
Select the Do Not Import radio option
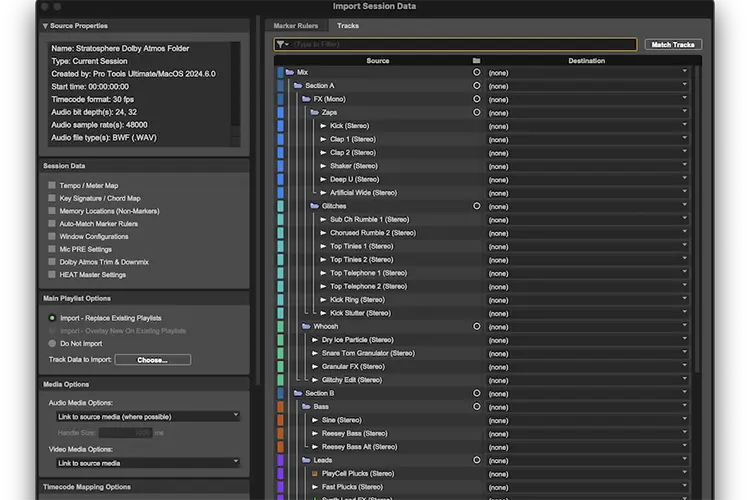coord(52,344)
